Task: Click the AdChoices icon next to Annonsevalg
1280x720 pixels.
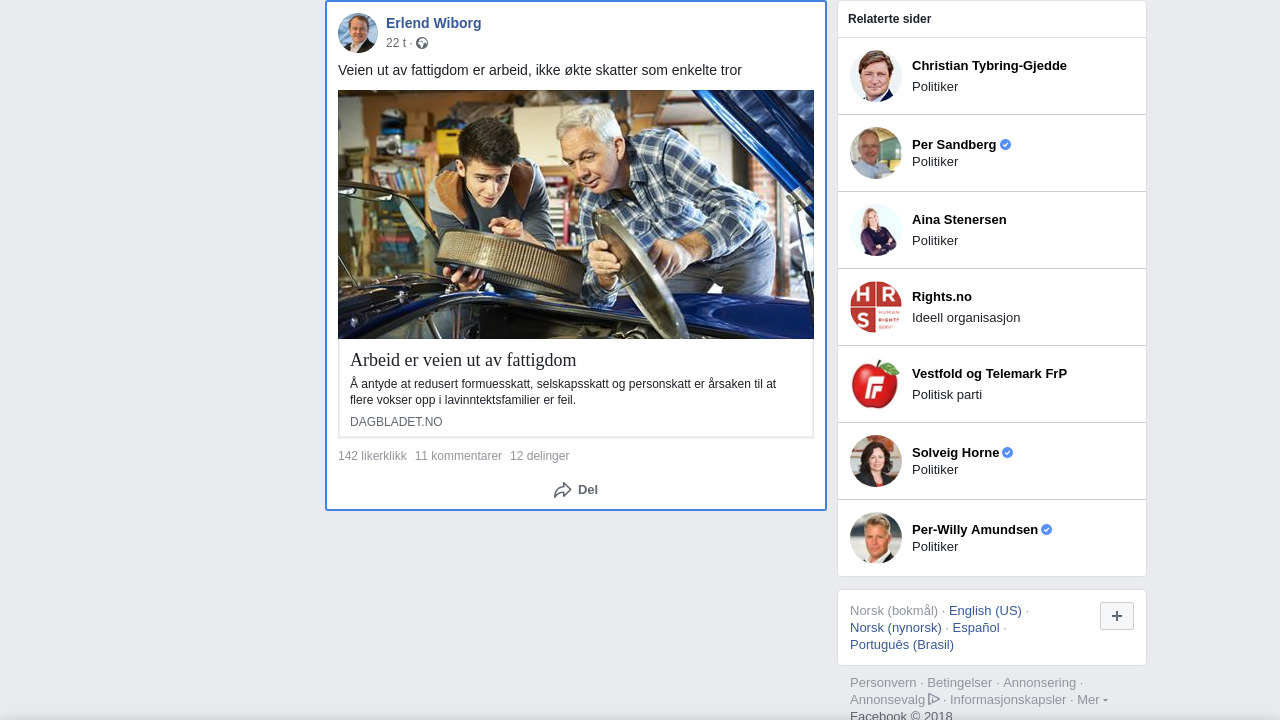Action: point(934,699)
